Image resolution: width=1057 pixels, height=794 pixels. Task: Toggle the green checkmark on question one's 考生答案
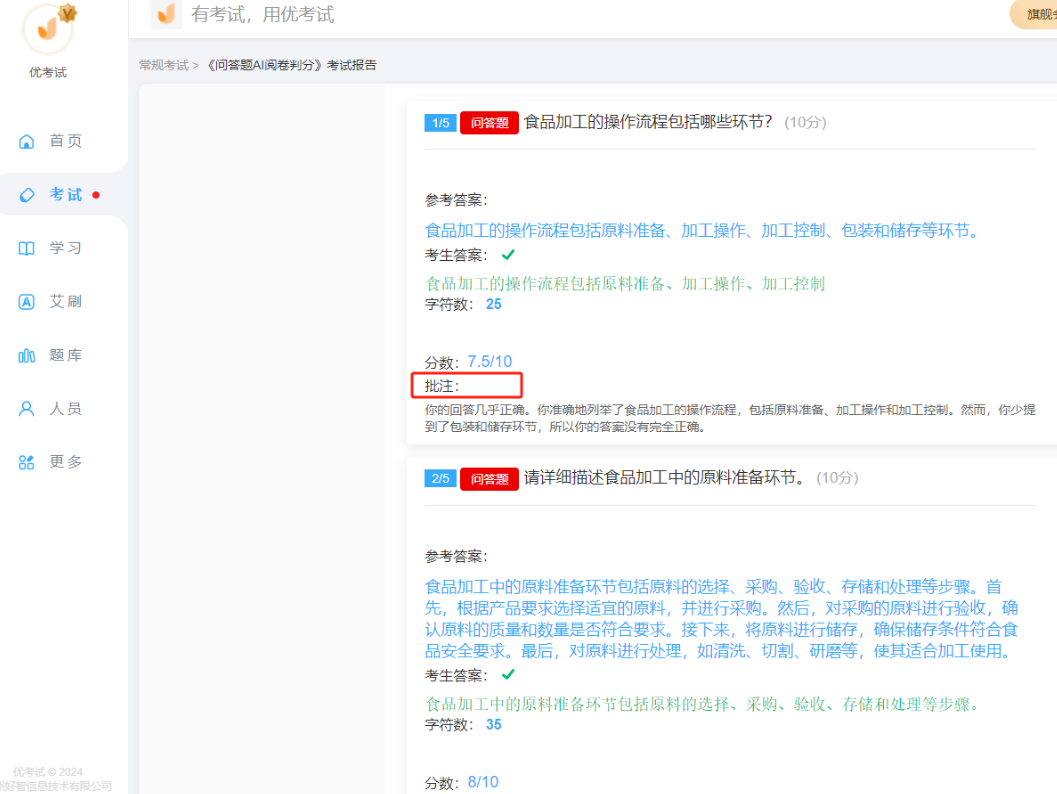508,254
